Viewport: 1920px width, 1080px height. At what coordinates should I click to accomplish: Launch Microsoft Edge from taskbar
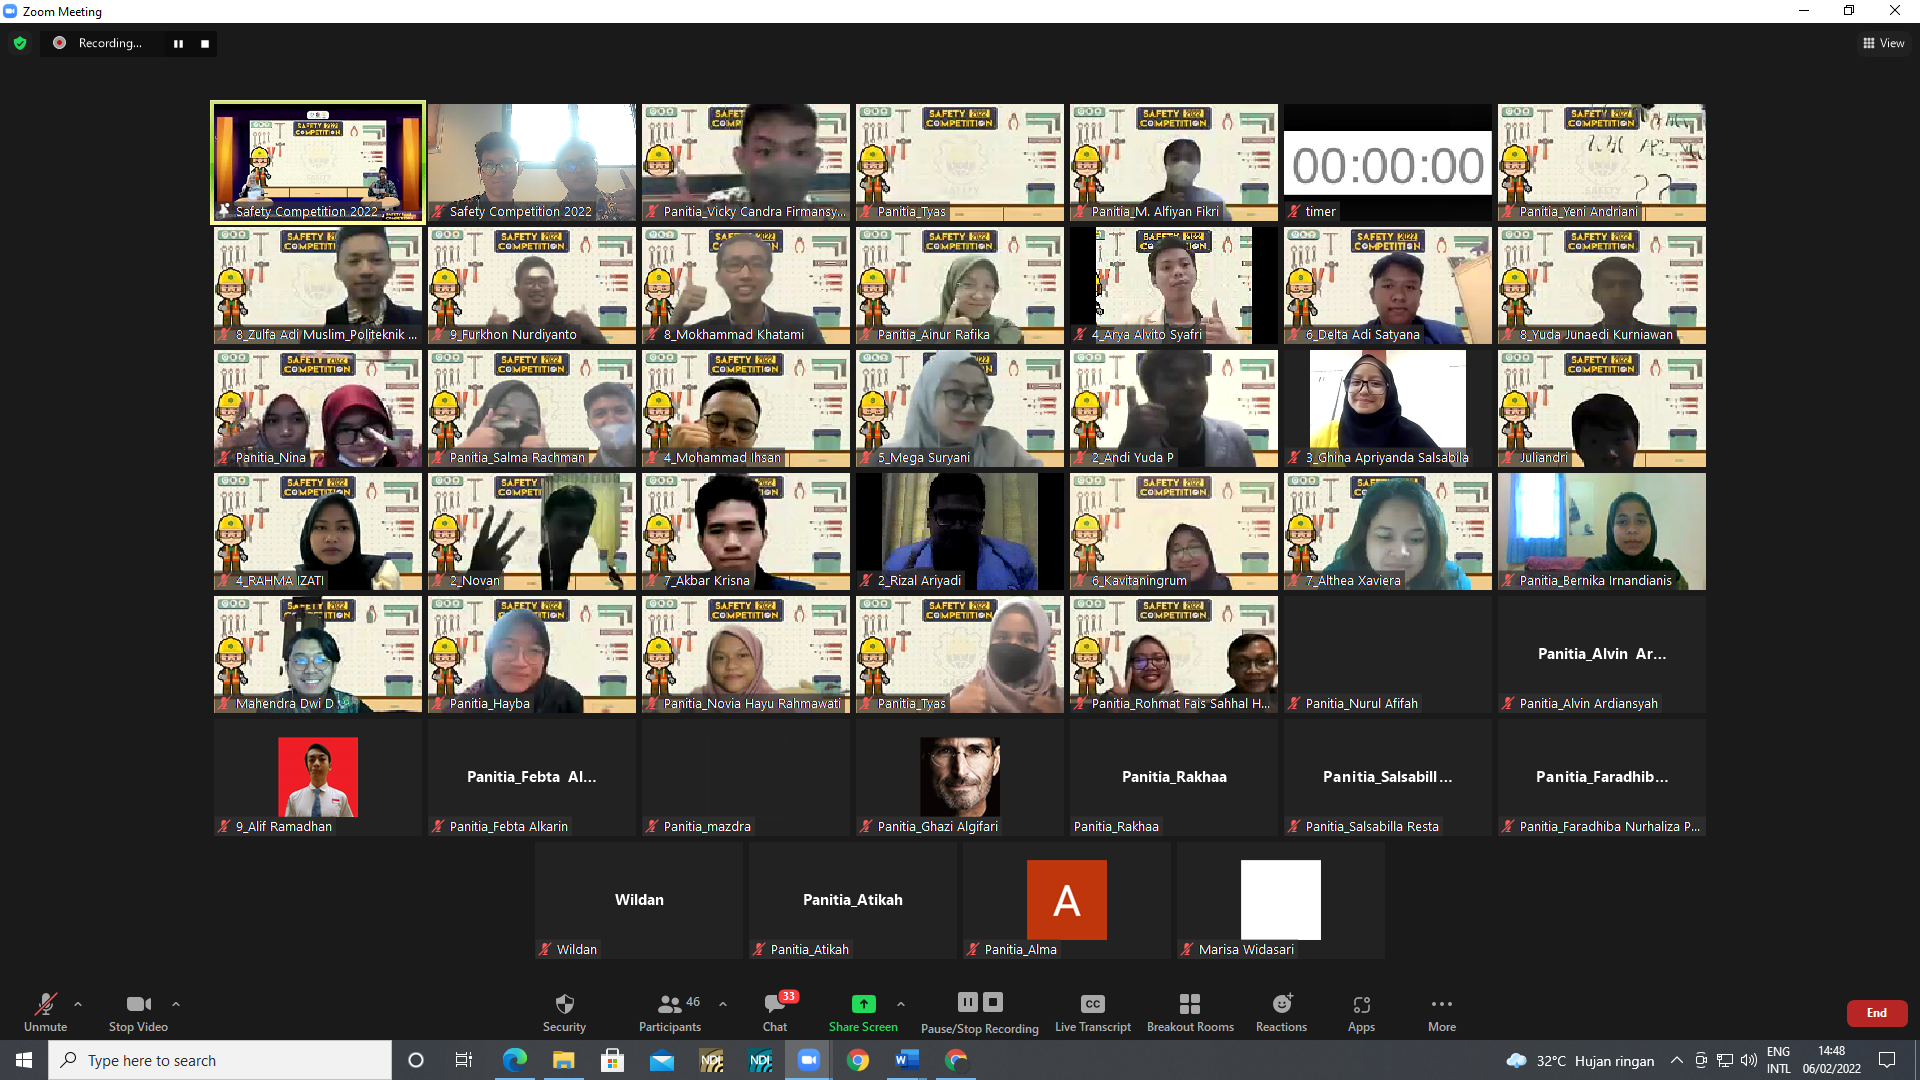point(514,1060)
